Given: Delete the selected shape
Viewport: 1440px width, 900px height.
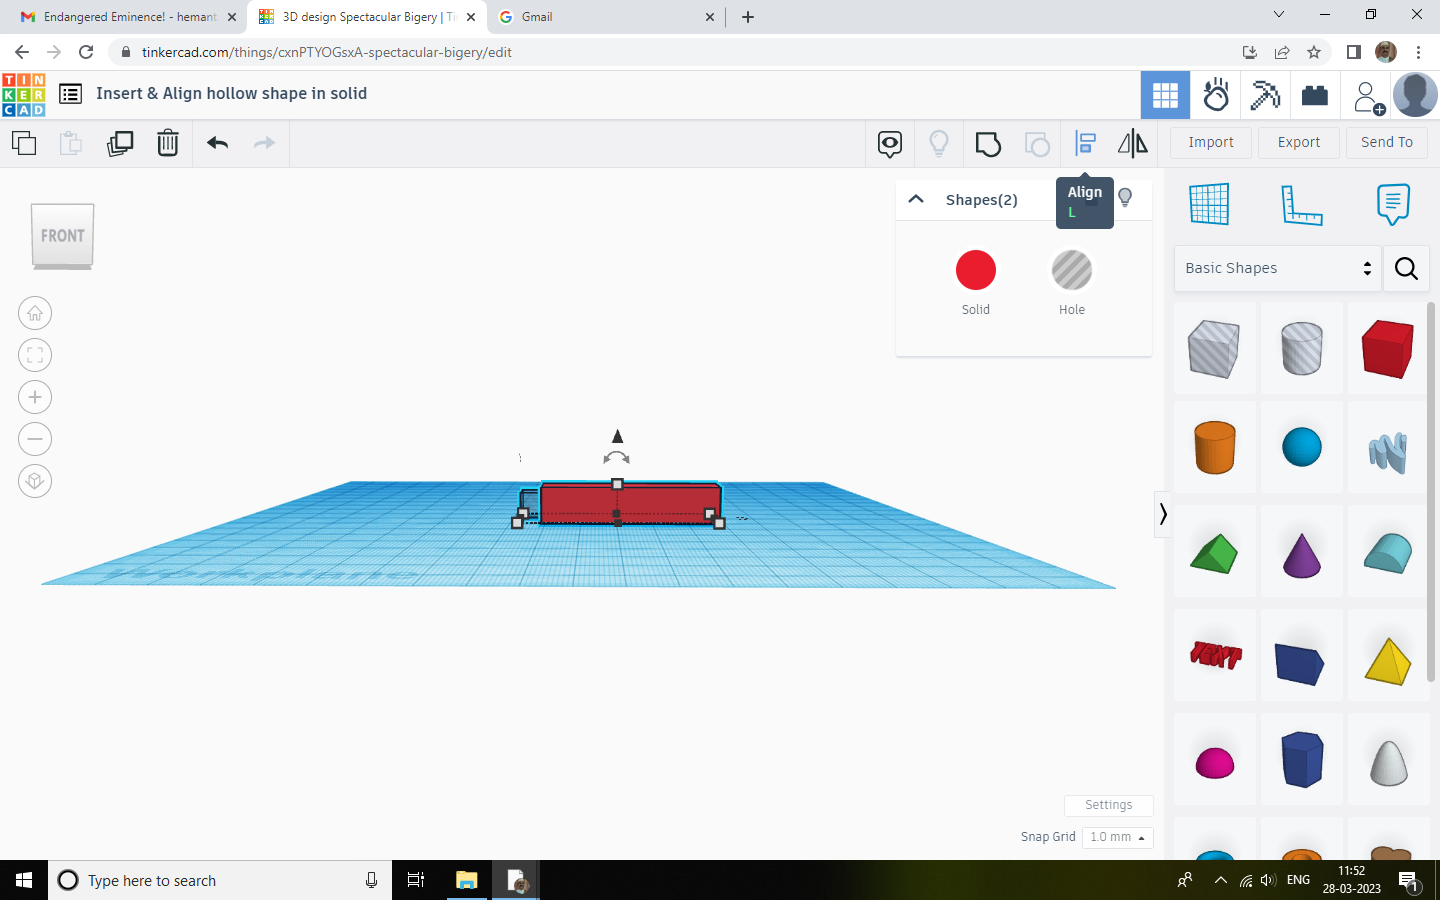Looking at the screenshot, I should (167, 143).
